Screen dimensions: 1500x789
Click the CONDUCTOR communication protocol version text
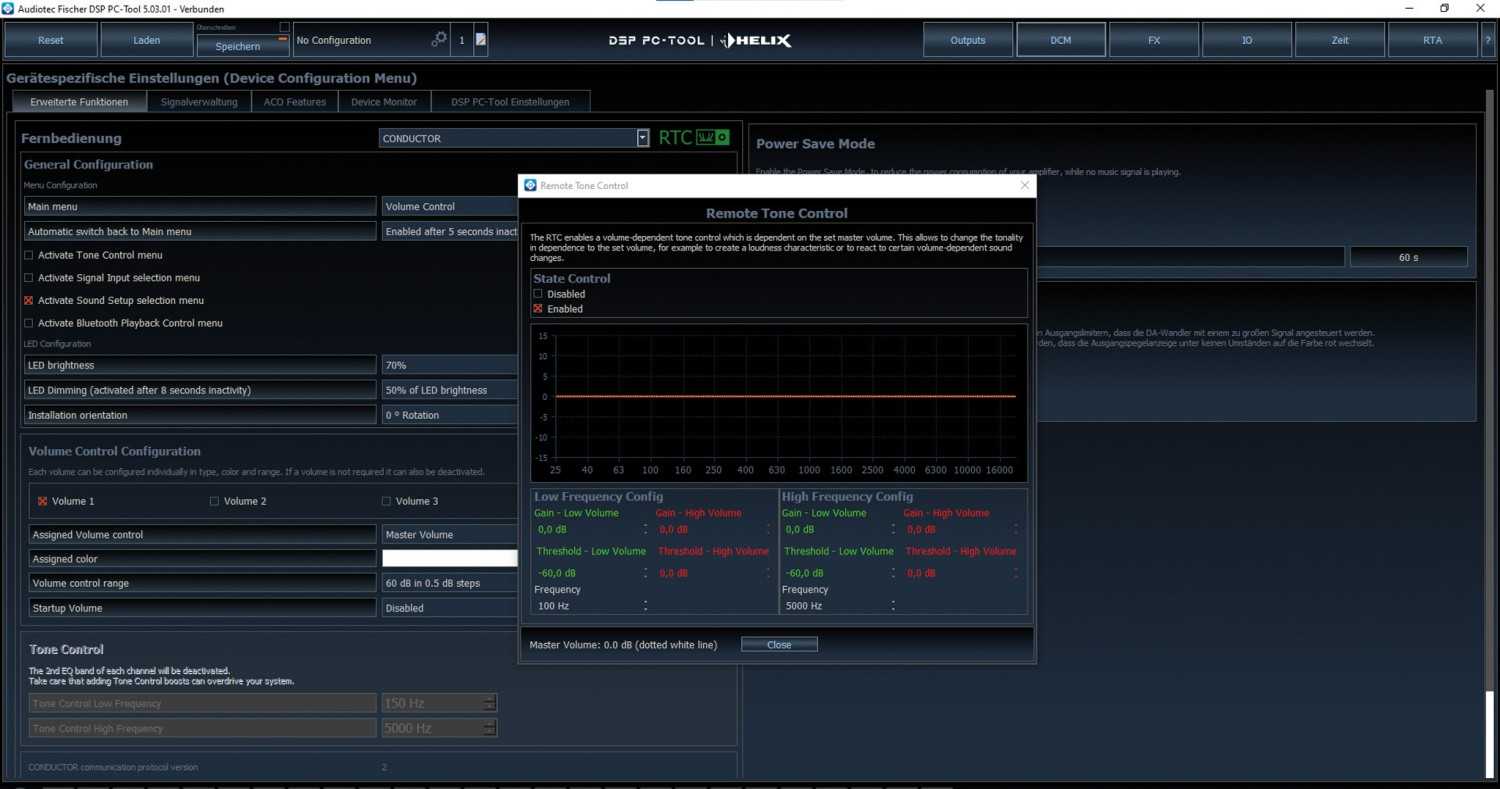(x=113, y=767)
